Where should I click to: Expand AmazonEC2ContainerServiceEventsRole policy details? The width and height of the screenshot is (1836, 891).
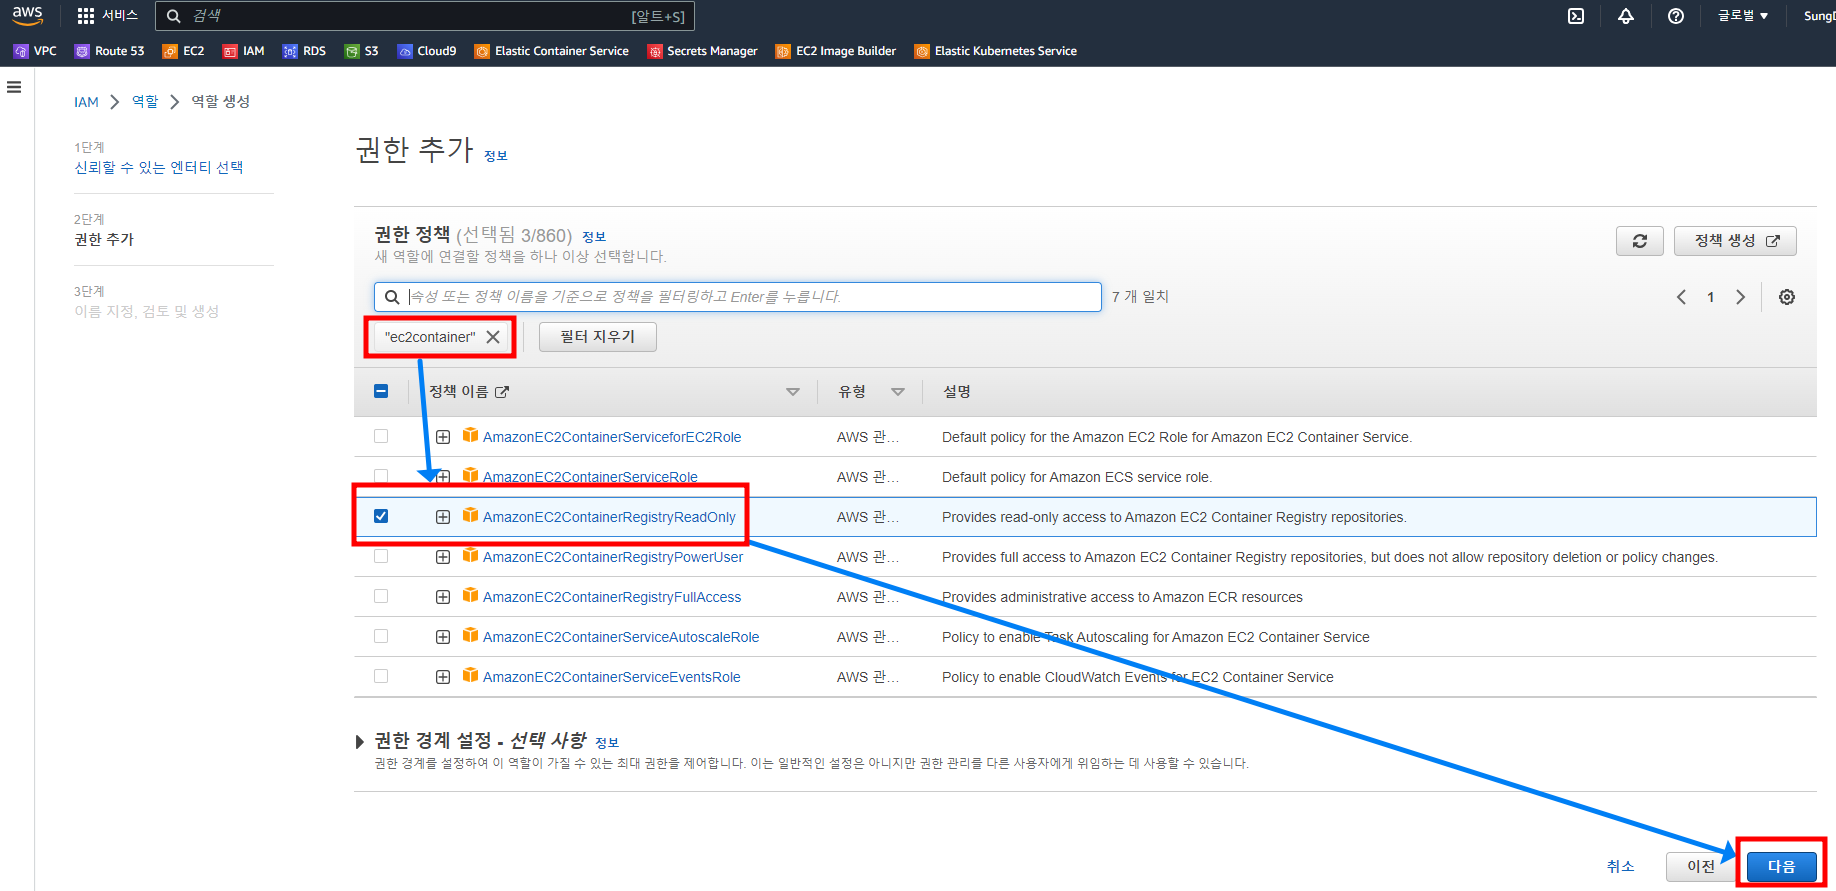(x=443, y=677)
